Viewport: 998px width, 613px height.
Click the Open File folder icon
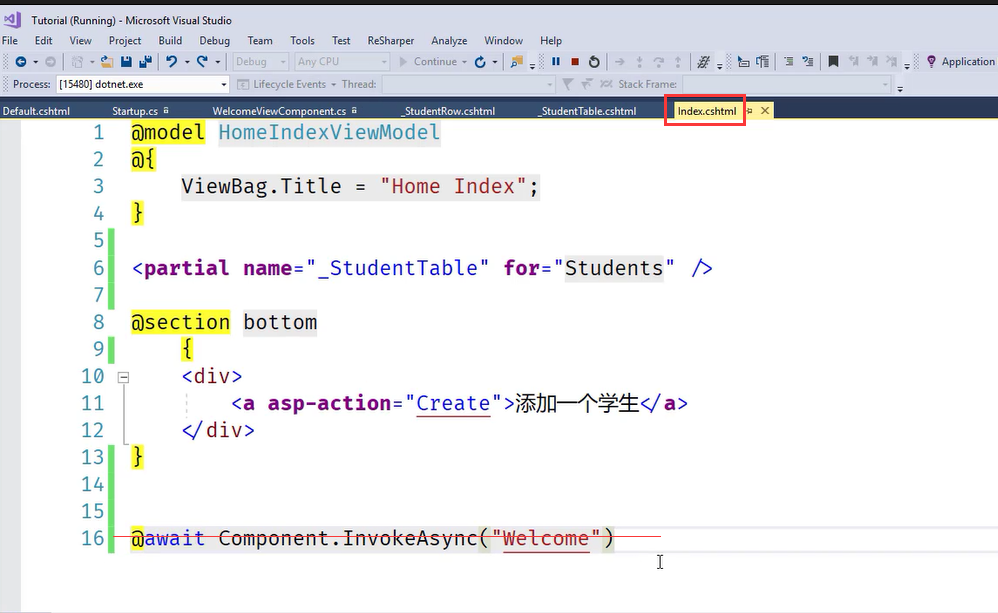point(107,62)
